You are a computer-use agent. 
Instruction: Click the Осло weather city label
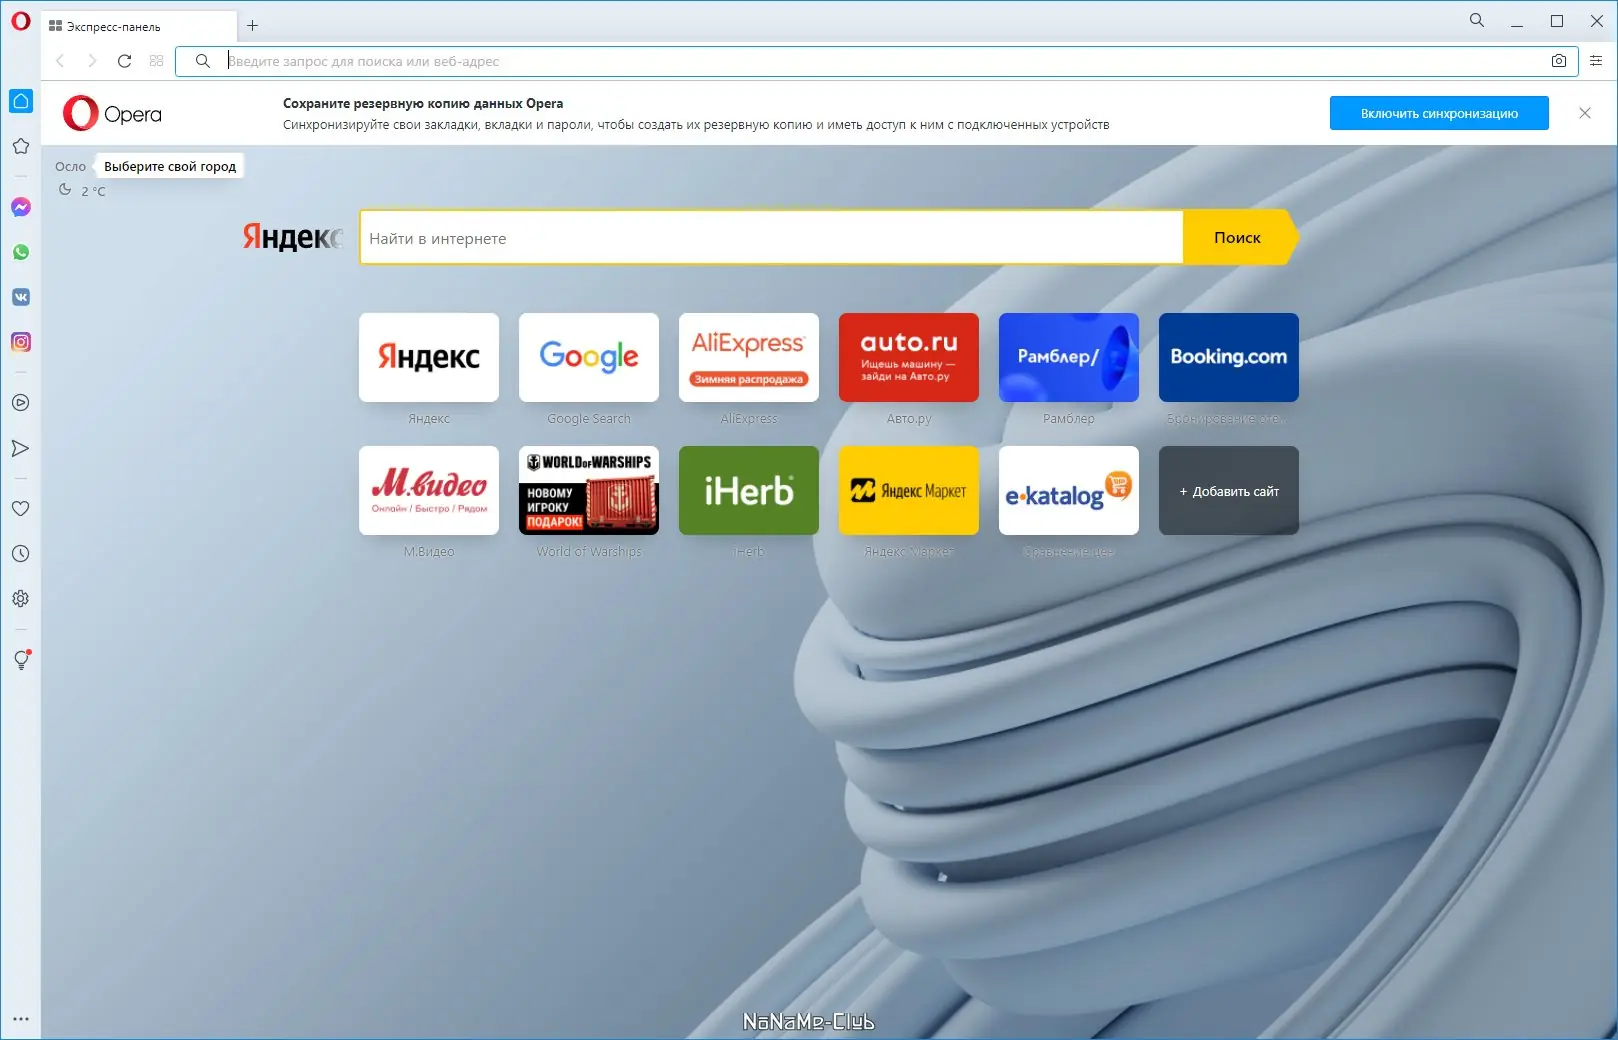(70, 167)
